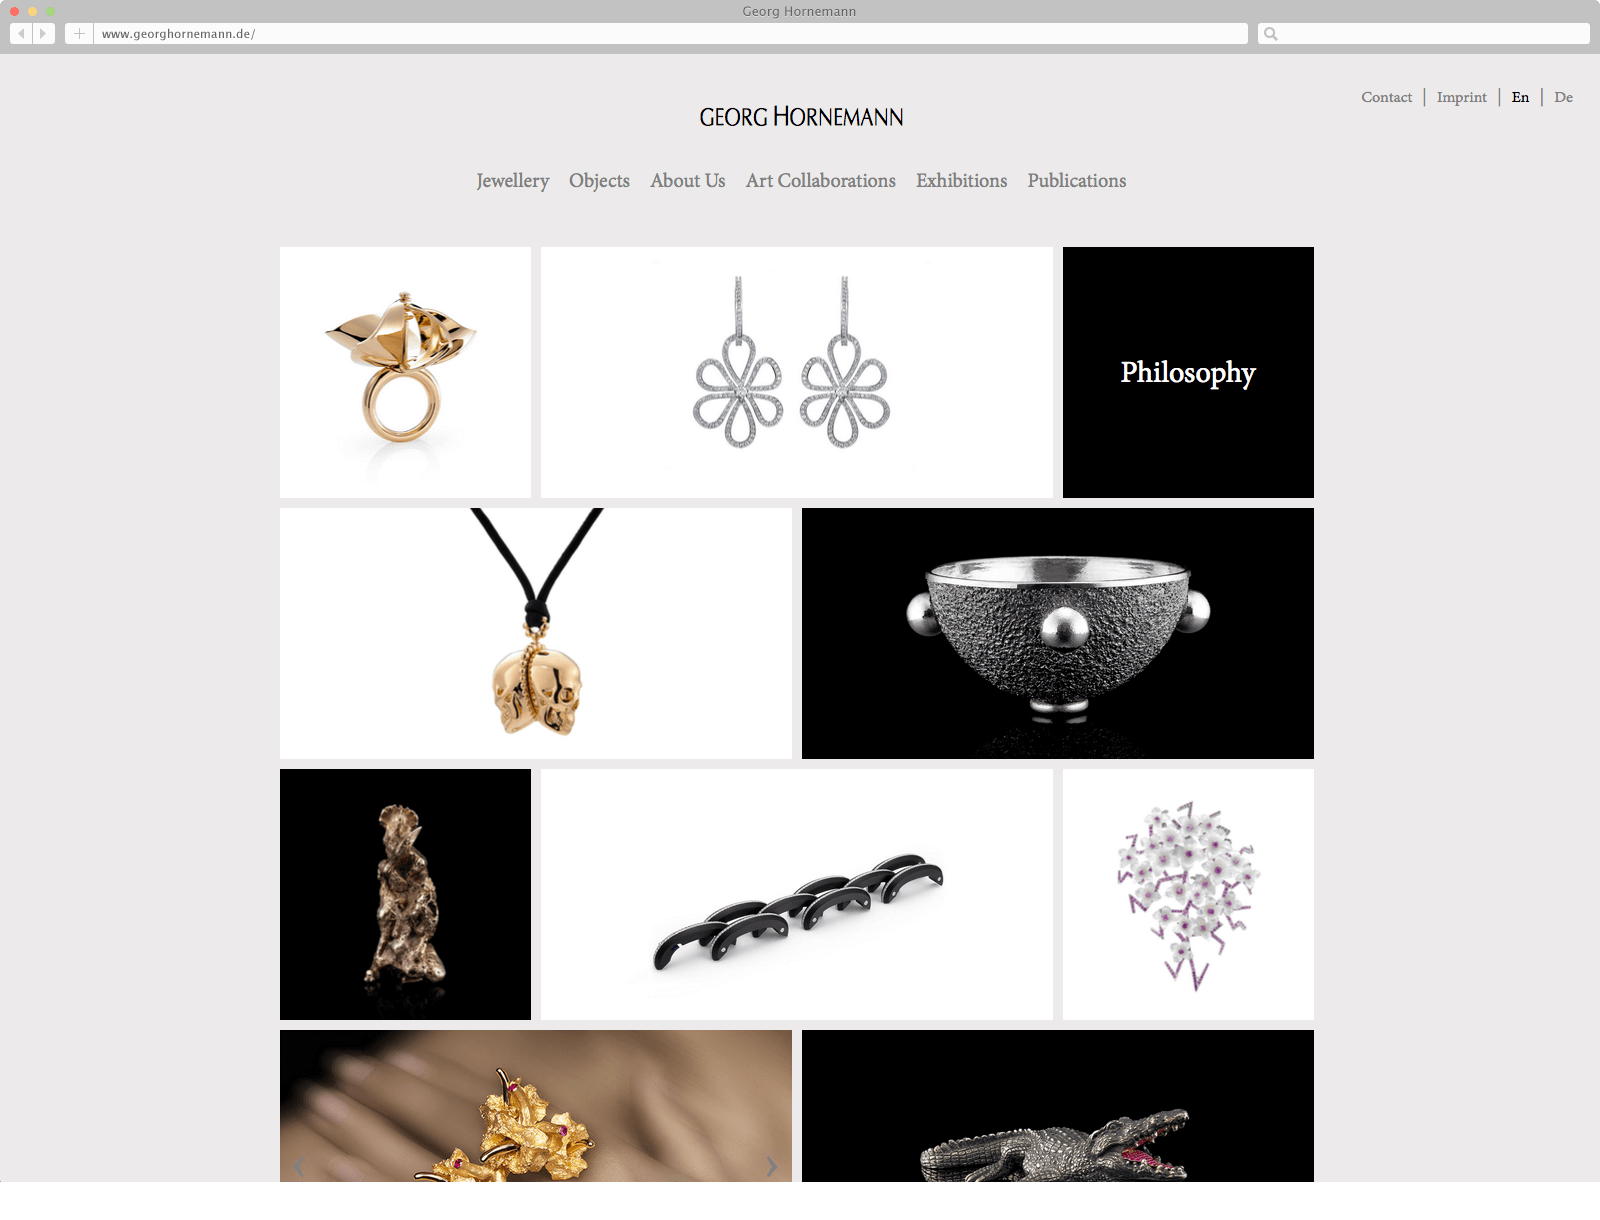Switch language to De
Viewport: 1600px width, 1220px height.
tap(1564, 97)
